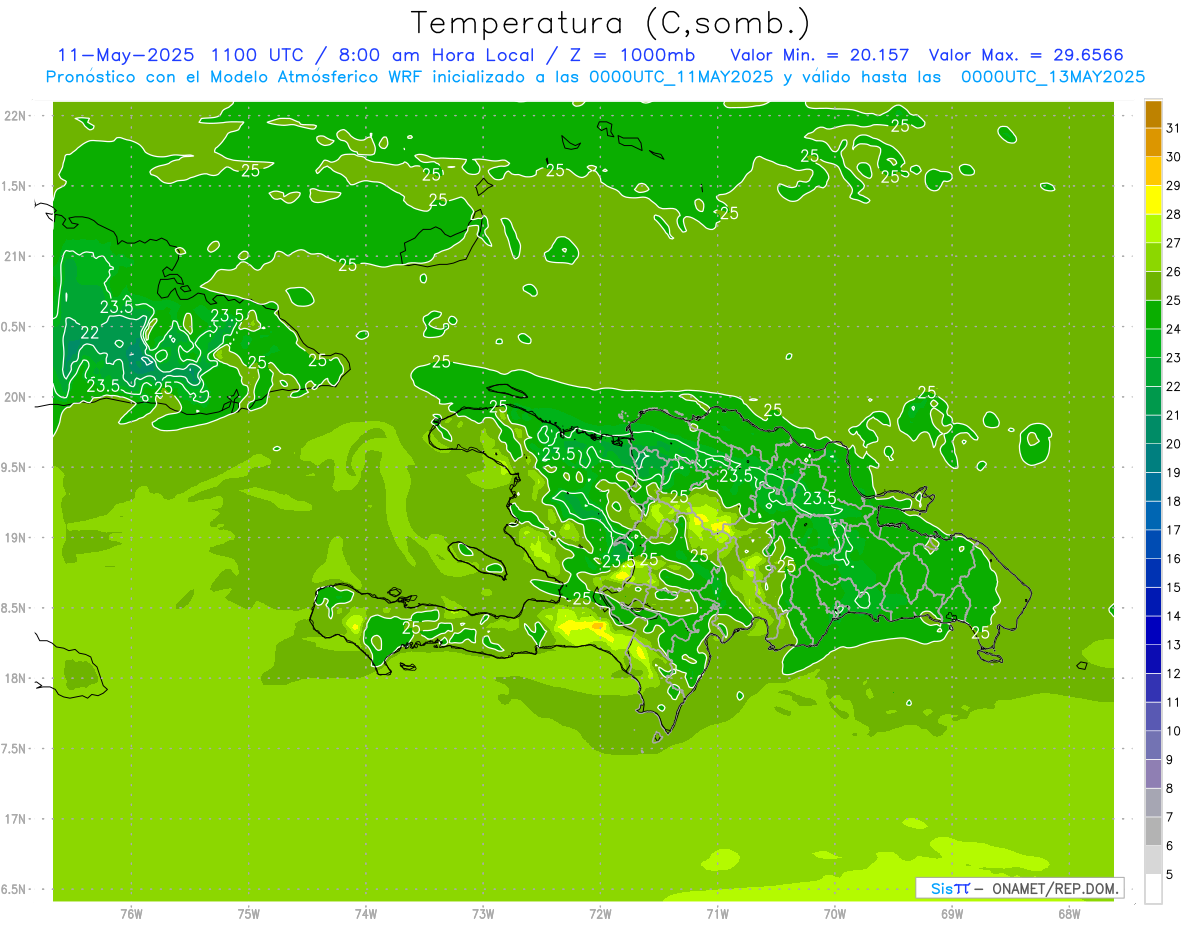Click the '74W' longitude axis label
1200x927 pixels.
click(x=365, y=913)
